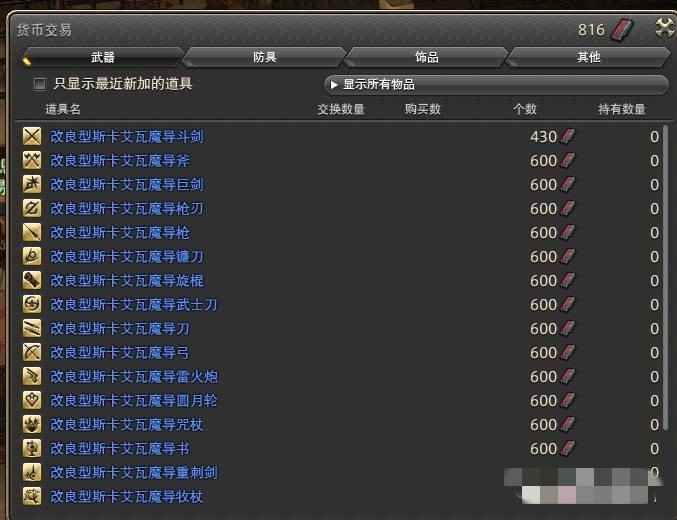Image resolution: width=677 pixels, height=520 pixels.
Task: Click held count 0 for 魔导书
Action: point(655,449)
